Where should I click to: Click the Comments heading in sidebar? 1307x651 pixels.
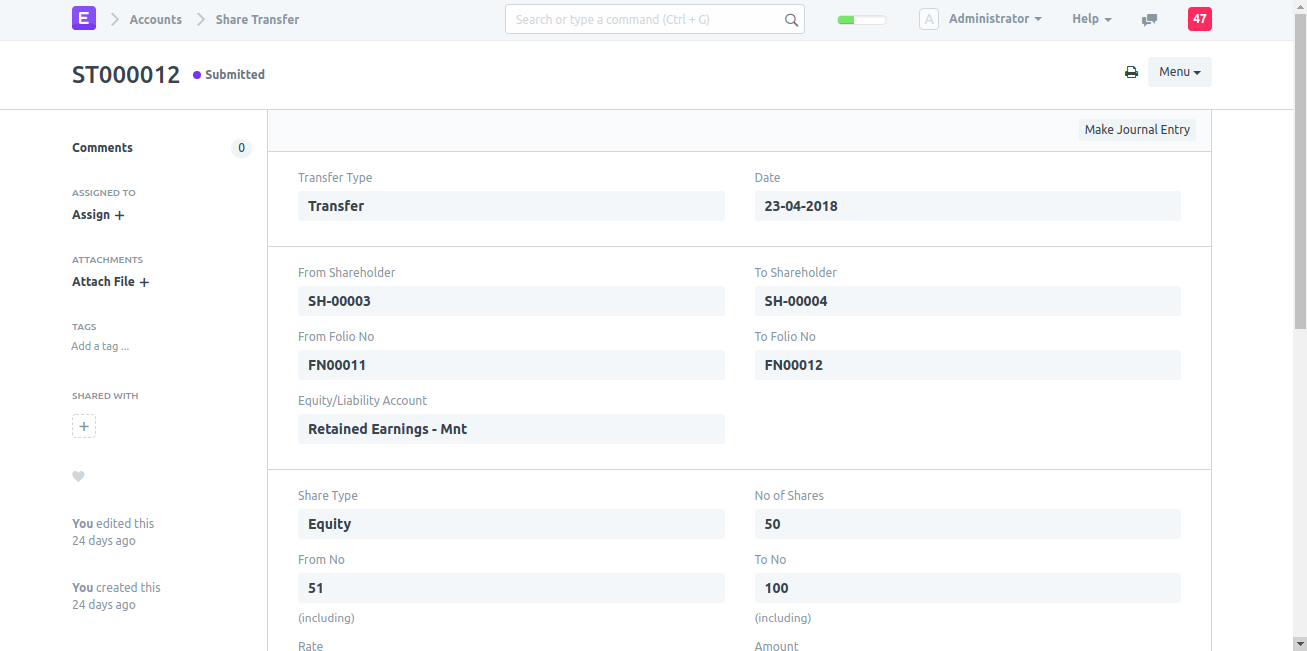102,148
